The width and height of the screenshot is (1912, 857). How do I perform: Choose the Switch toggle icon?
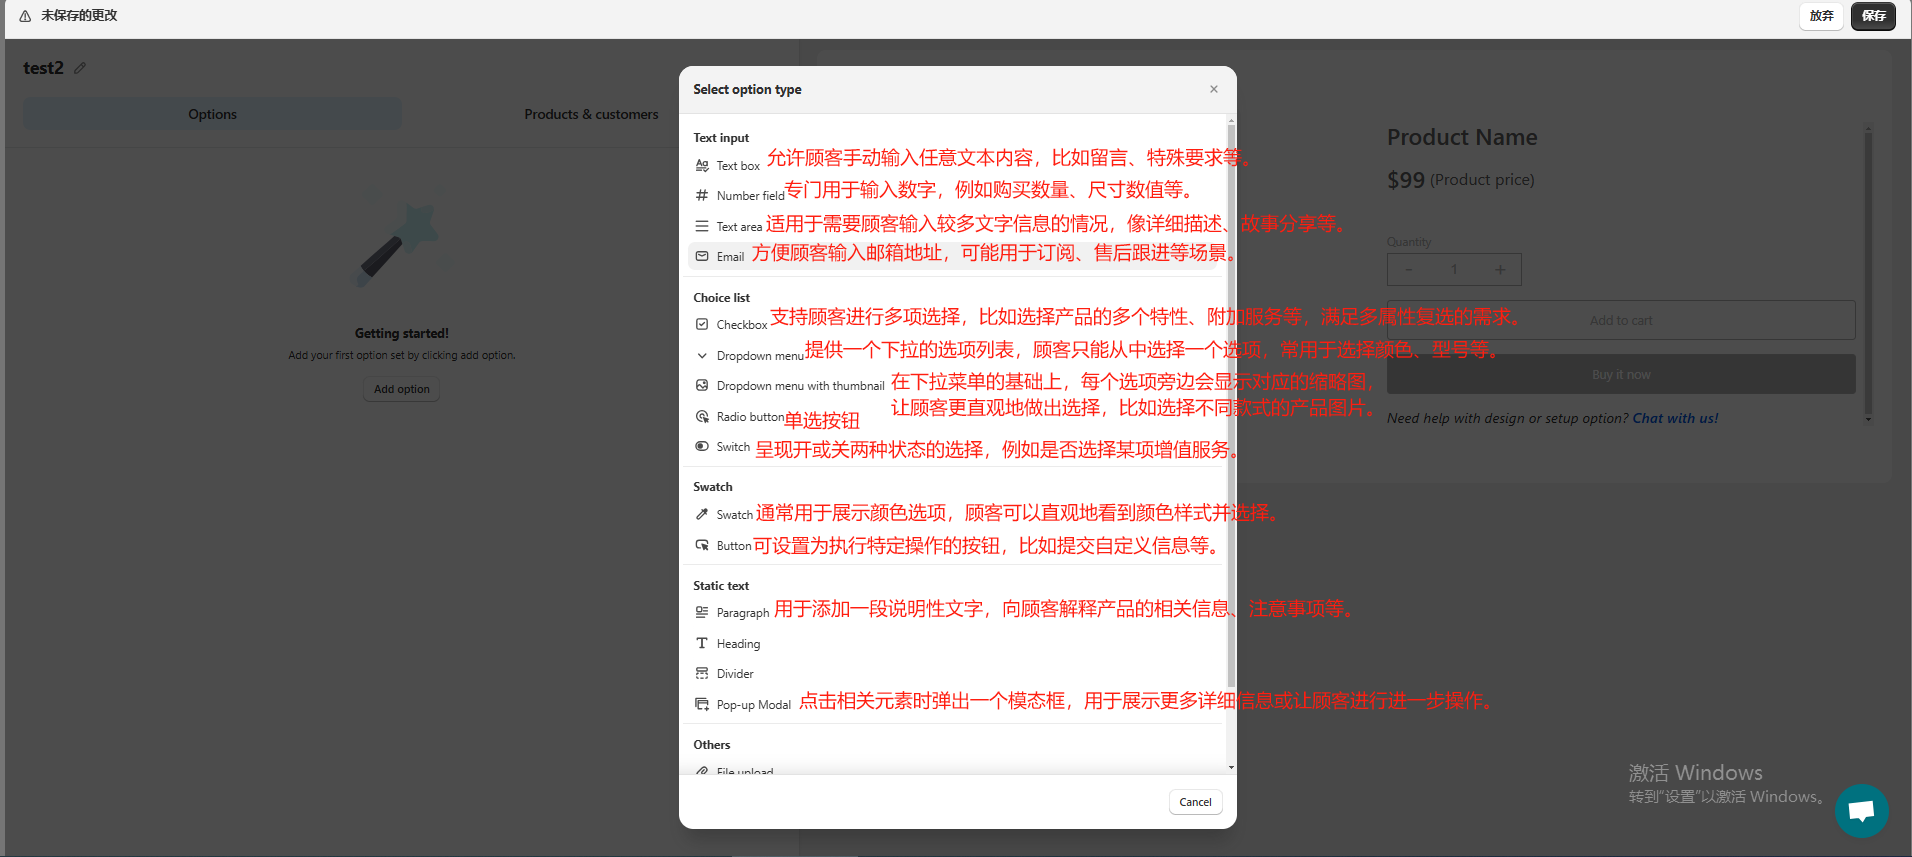pyautogui.click(x=702, y=446)
